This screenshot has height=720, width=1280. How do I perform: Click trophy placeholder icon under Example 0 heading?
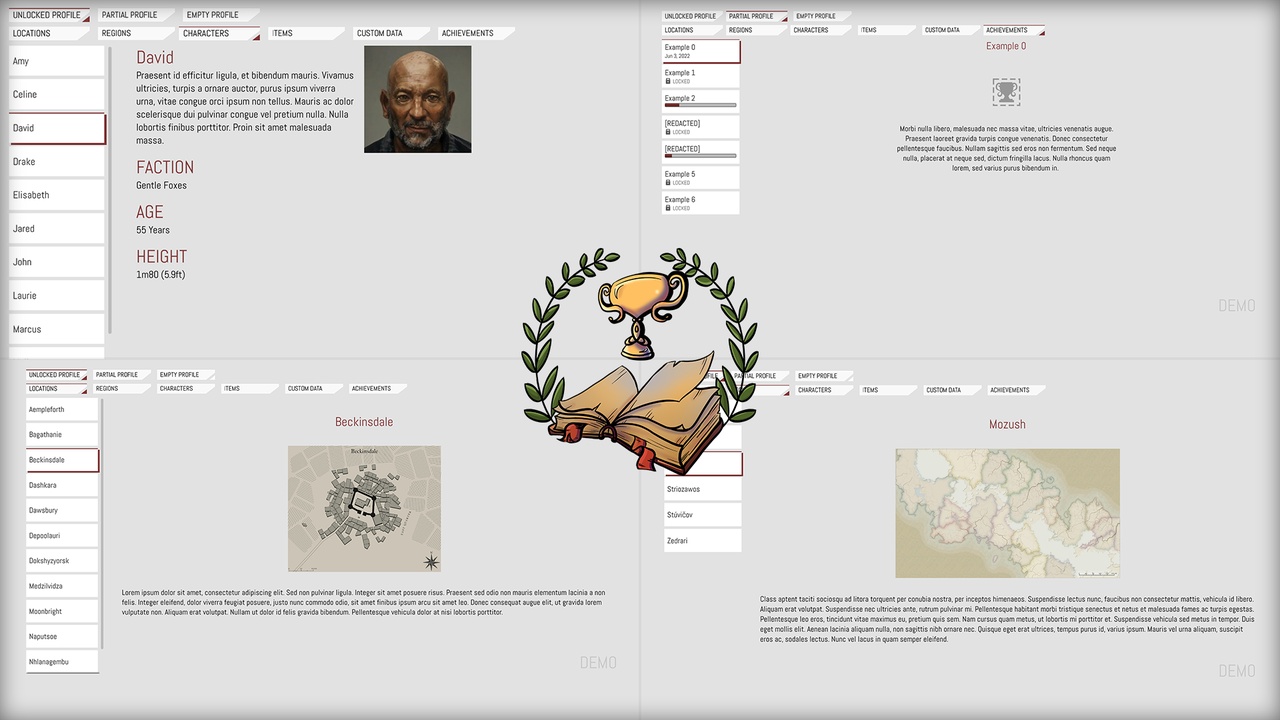[x=1006, y=93]
